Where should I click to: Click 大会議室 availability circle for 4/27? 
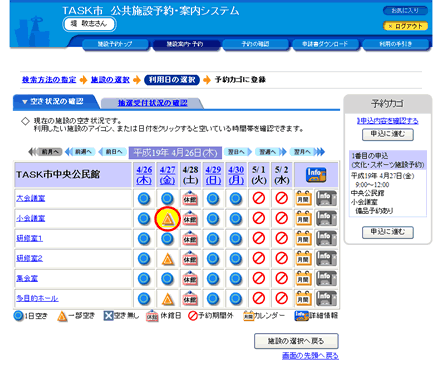[x=167, y=199]
